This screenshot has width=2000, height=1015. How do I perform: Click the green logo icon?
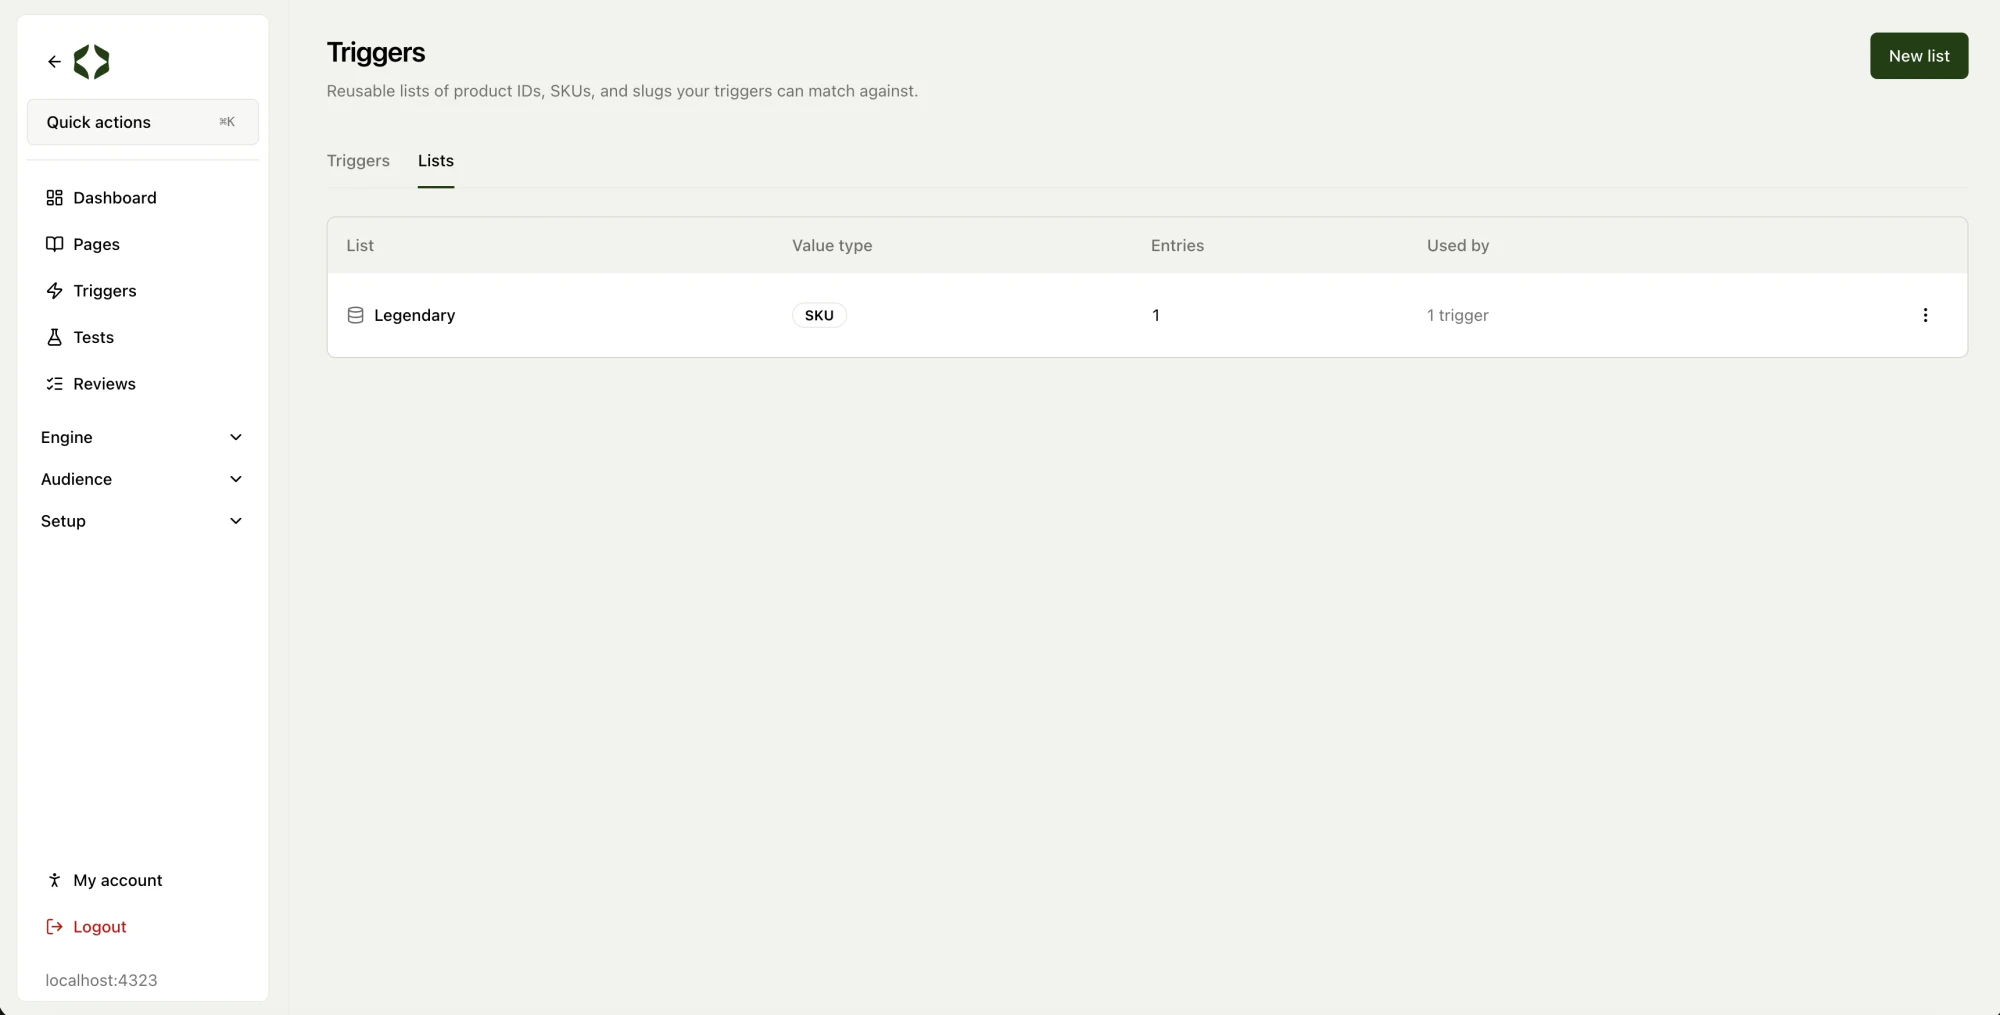(x=91, y=62)
